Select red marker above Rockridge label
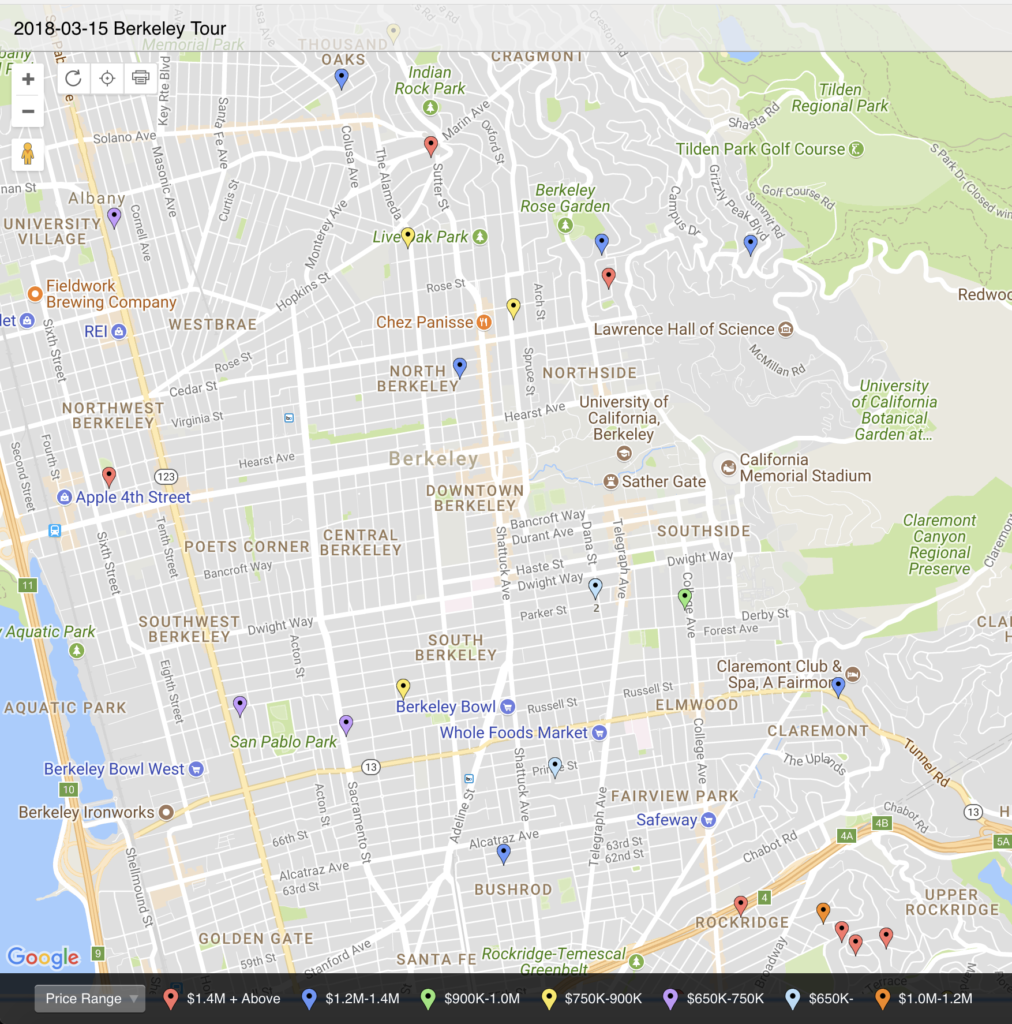1012x1024 pixels. 740,906
